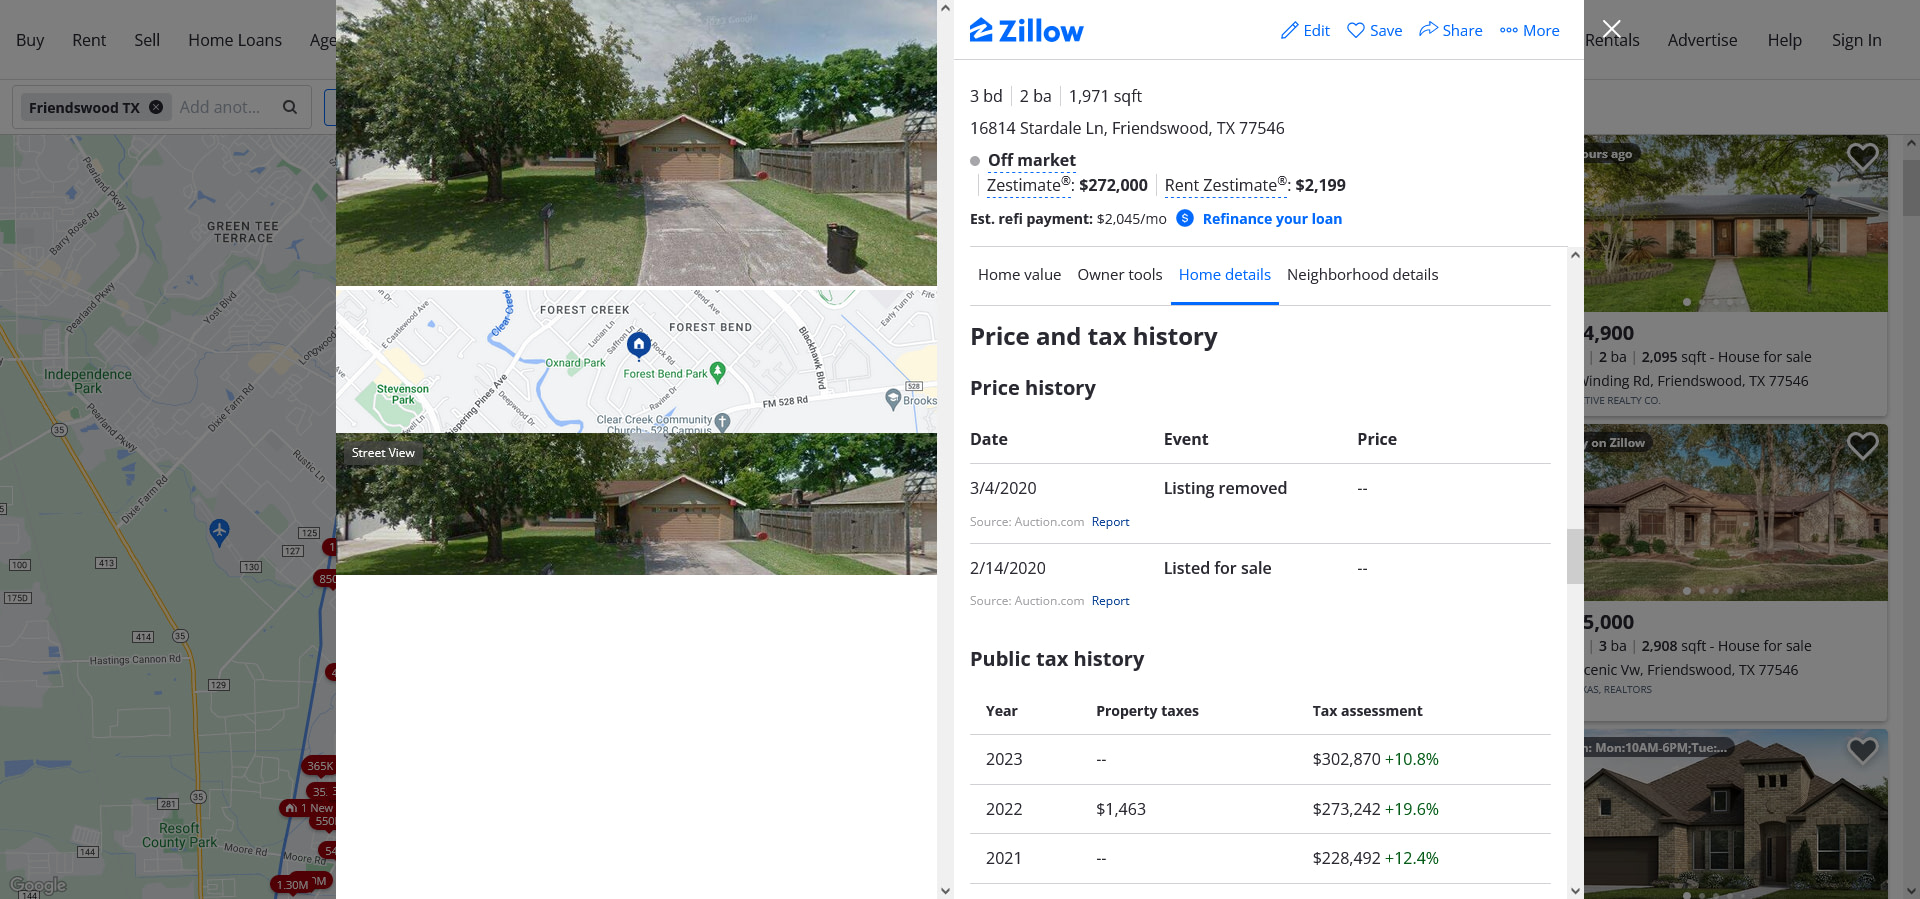This screenshot has height=899, width=1920.
Task: Click the Forest Bend Park marker on mini map
Action: click(717, 372)
